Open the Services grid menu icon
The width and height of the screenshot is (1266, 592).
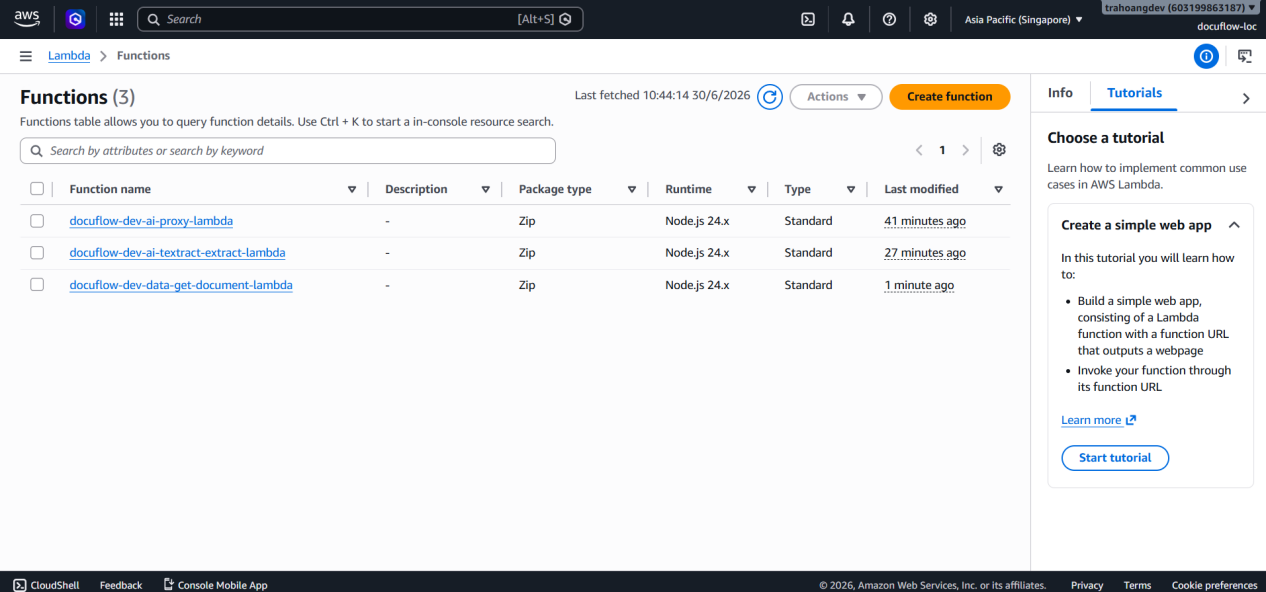coord(116,19)
